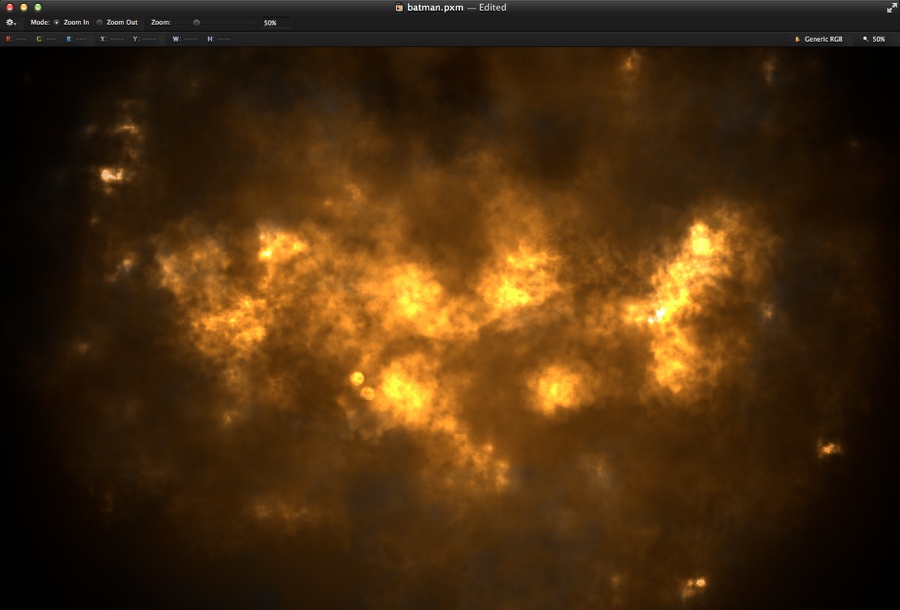
Task: Click the 50% zoom value in info bar
Action: [x=879, y=39]
